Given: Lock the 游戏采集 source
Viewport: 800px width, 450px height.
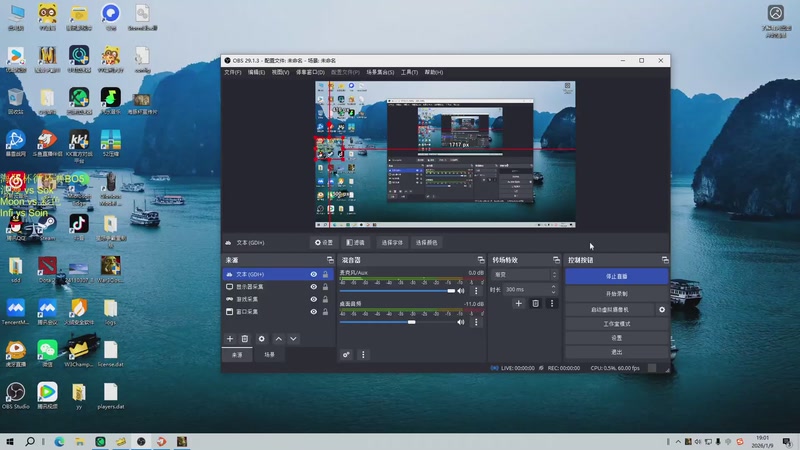Looking at the screenshot, I should 326,299.
